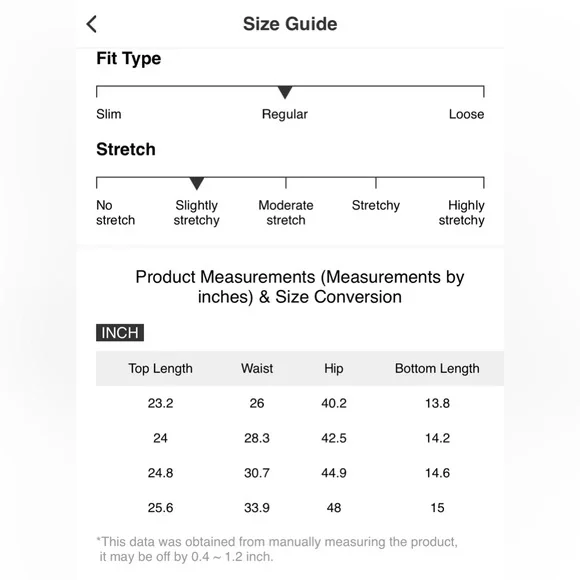
Task: Select the 15 bottom length cell
Action: [437, 508]
